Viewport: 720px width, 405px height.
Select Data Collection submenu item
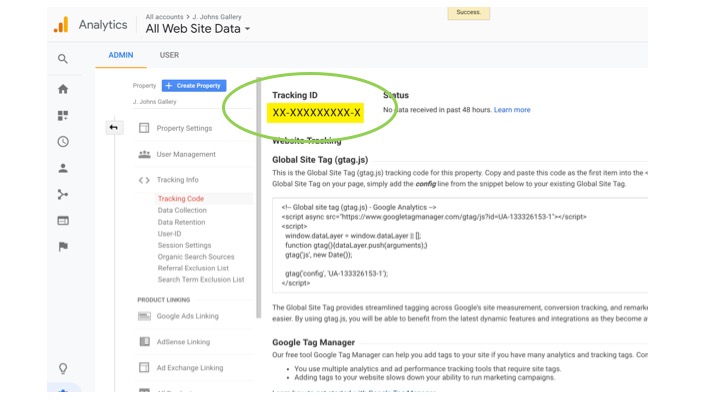[x=182, y=210]
